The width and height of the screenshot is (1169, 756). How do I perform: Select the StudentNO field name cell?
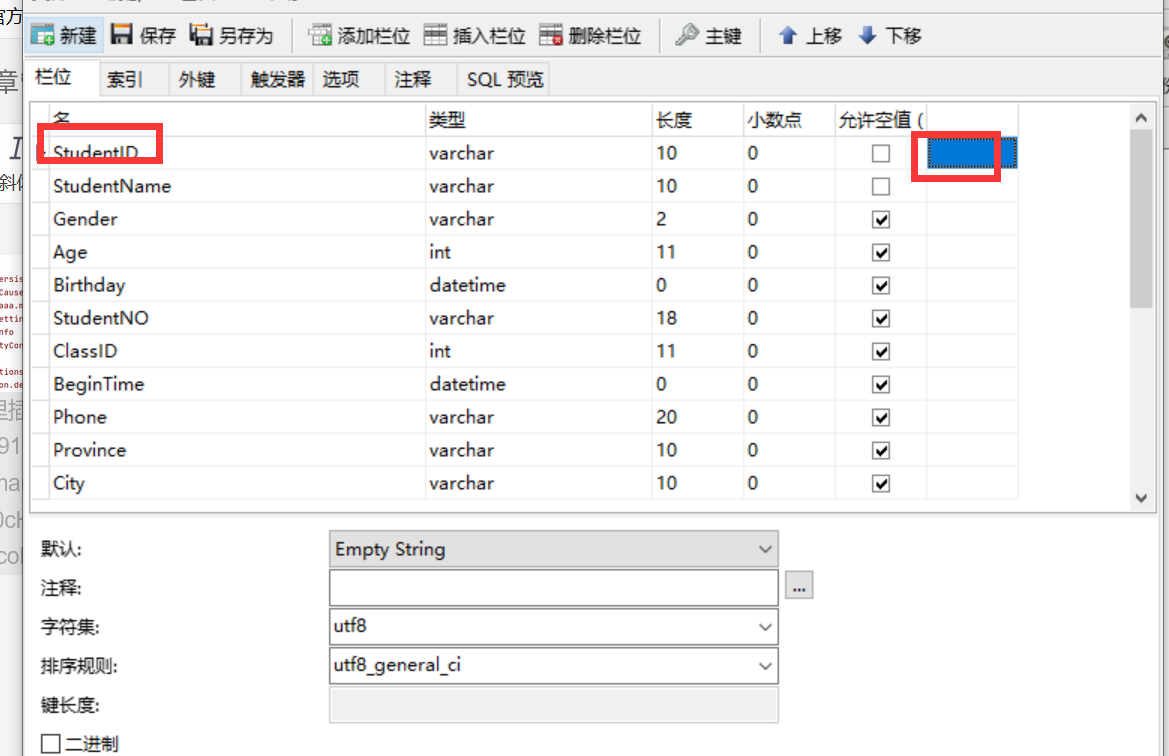point(237,318)
